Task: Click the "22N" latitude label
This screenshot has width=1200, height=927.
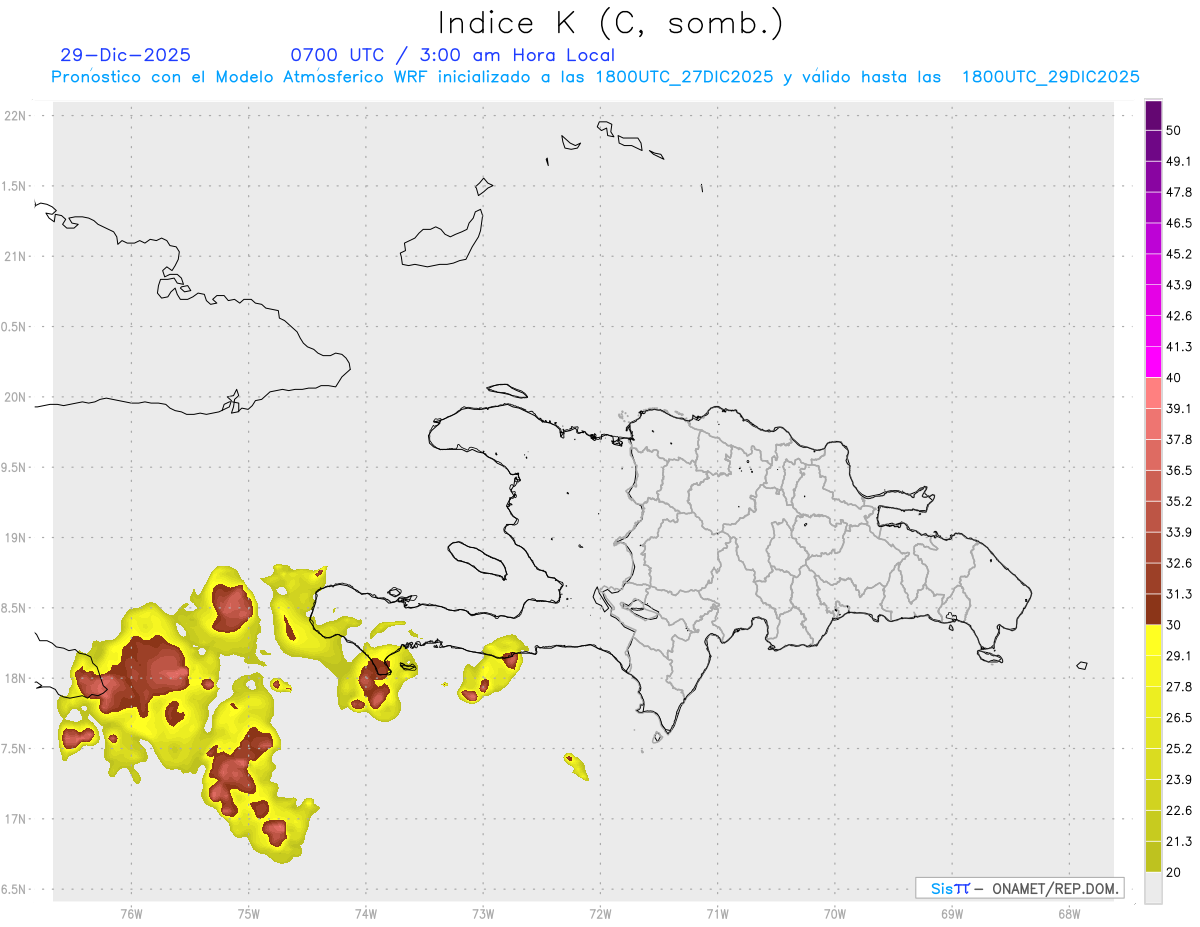Action: click(16, 116)
